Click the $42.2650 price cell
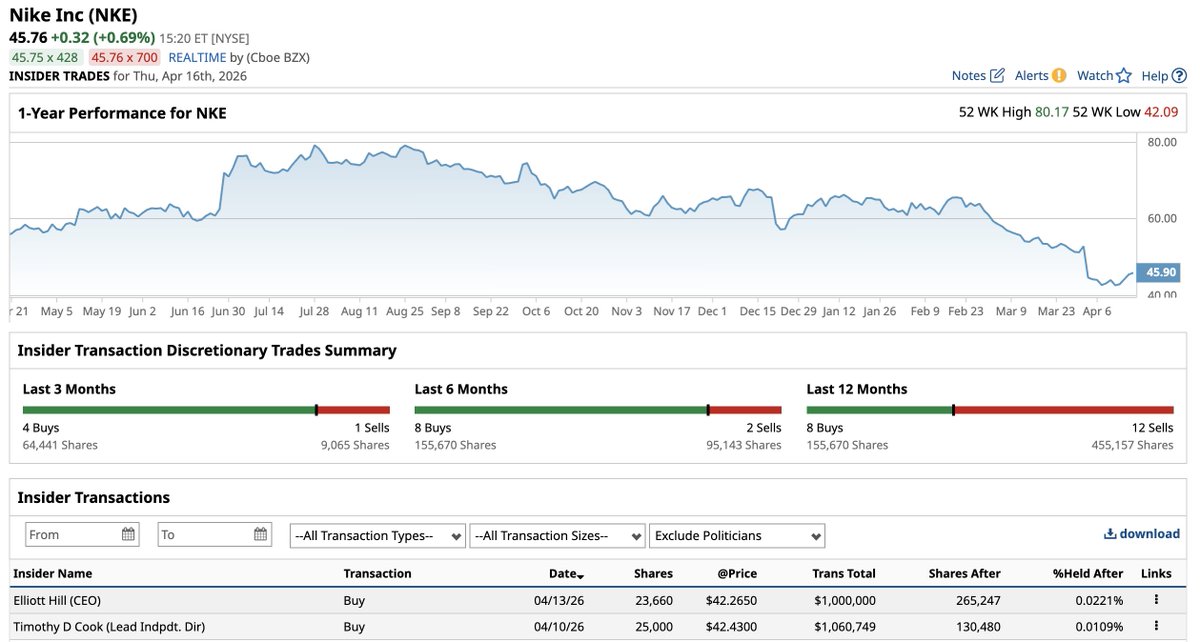The width and height of the screenshot is (1200, 642). pyautogui.click(x=730, y=600)
